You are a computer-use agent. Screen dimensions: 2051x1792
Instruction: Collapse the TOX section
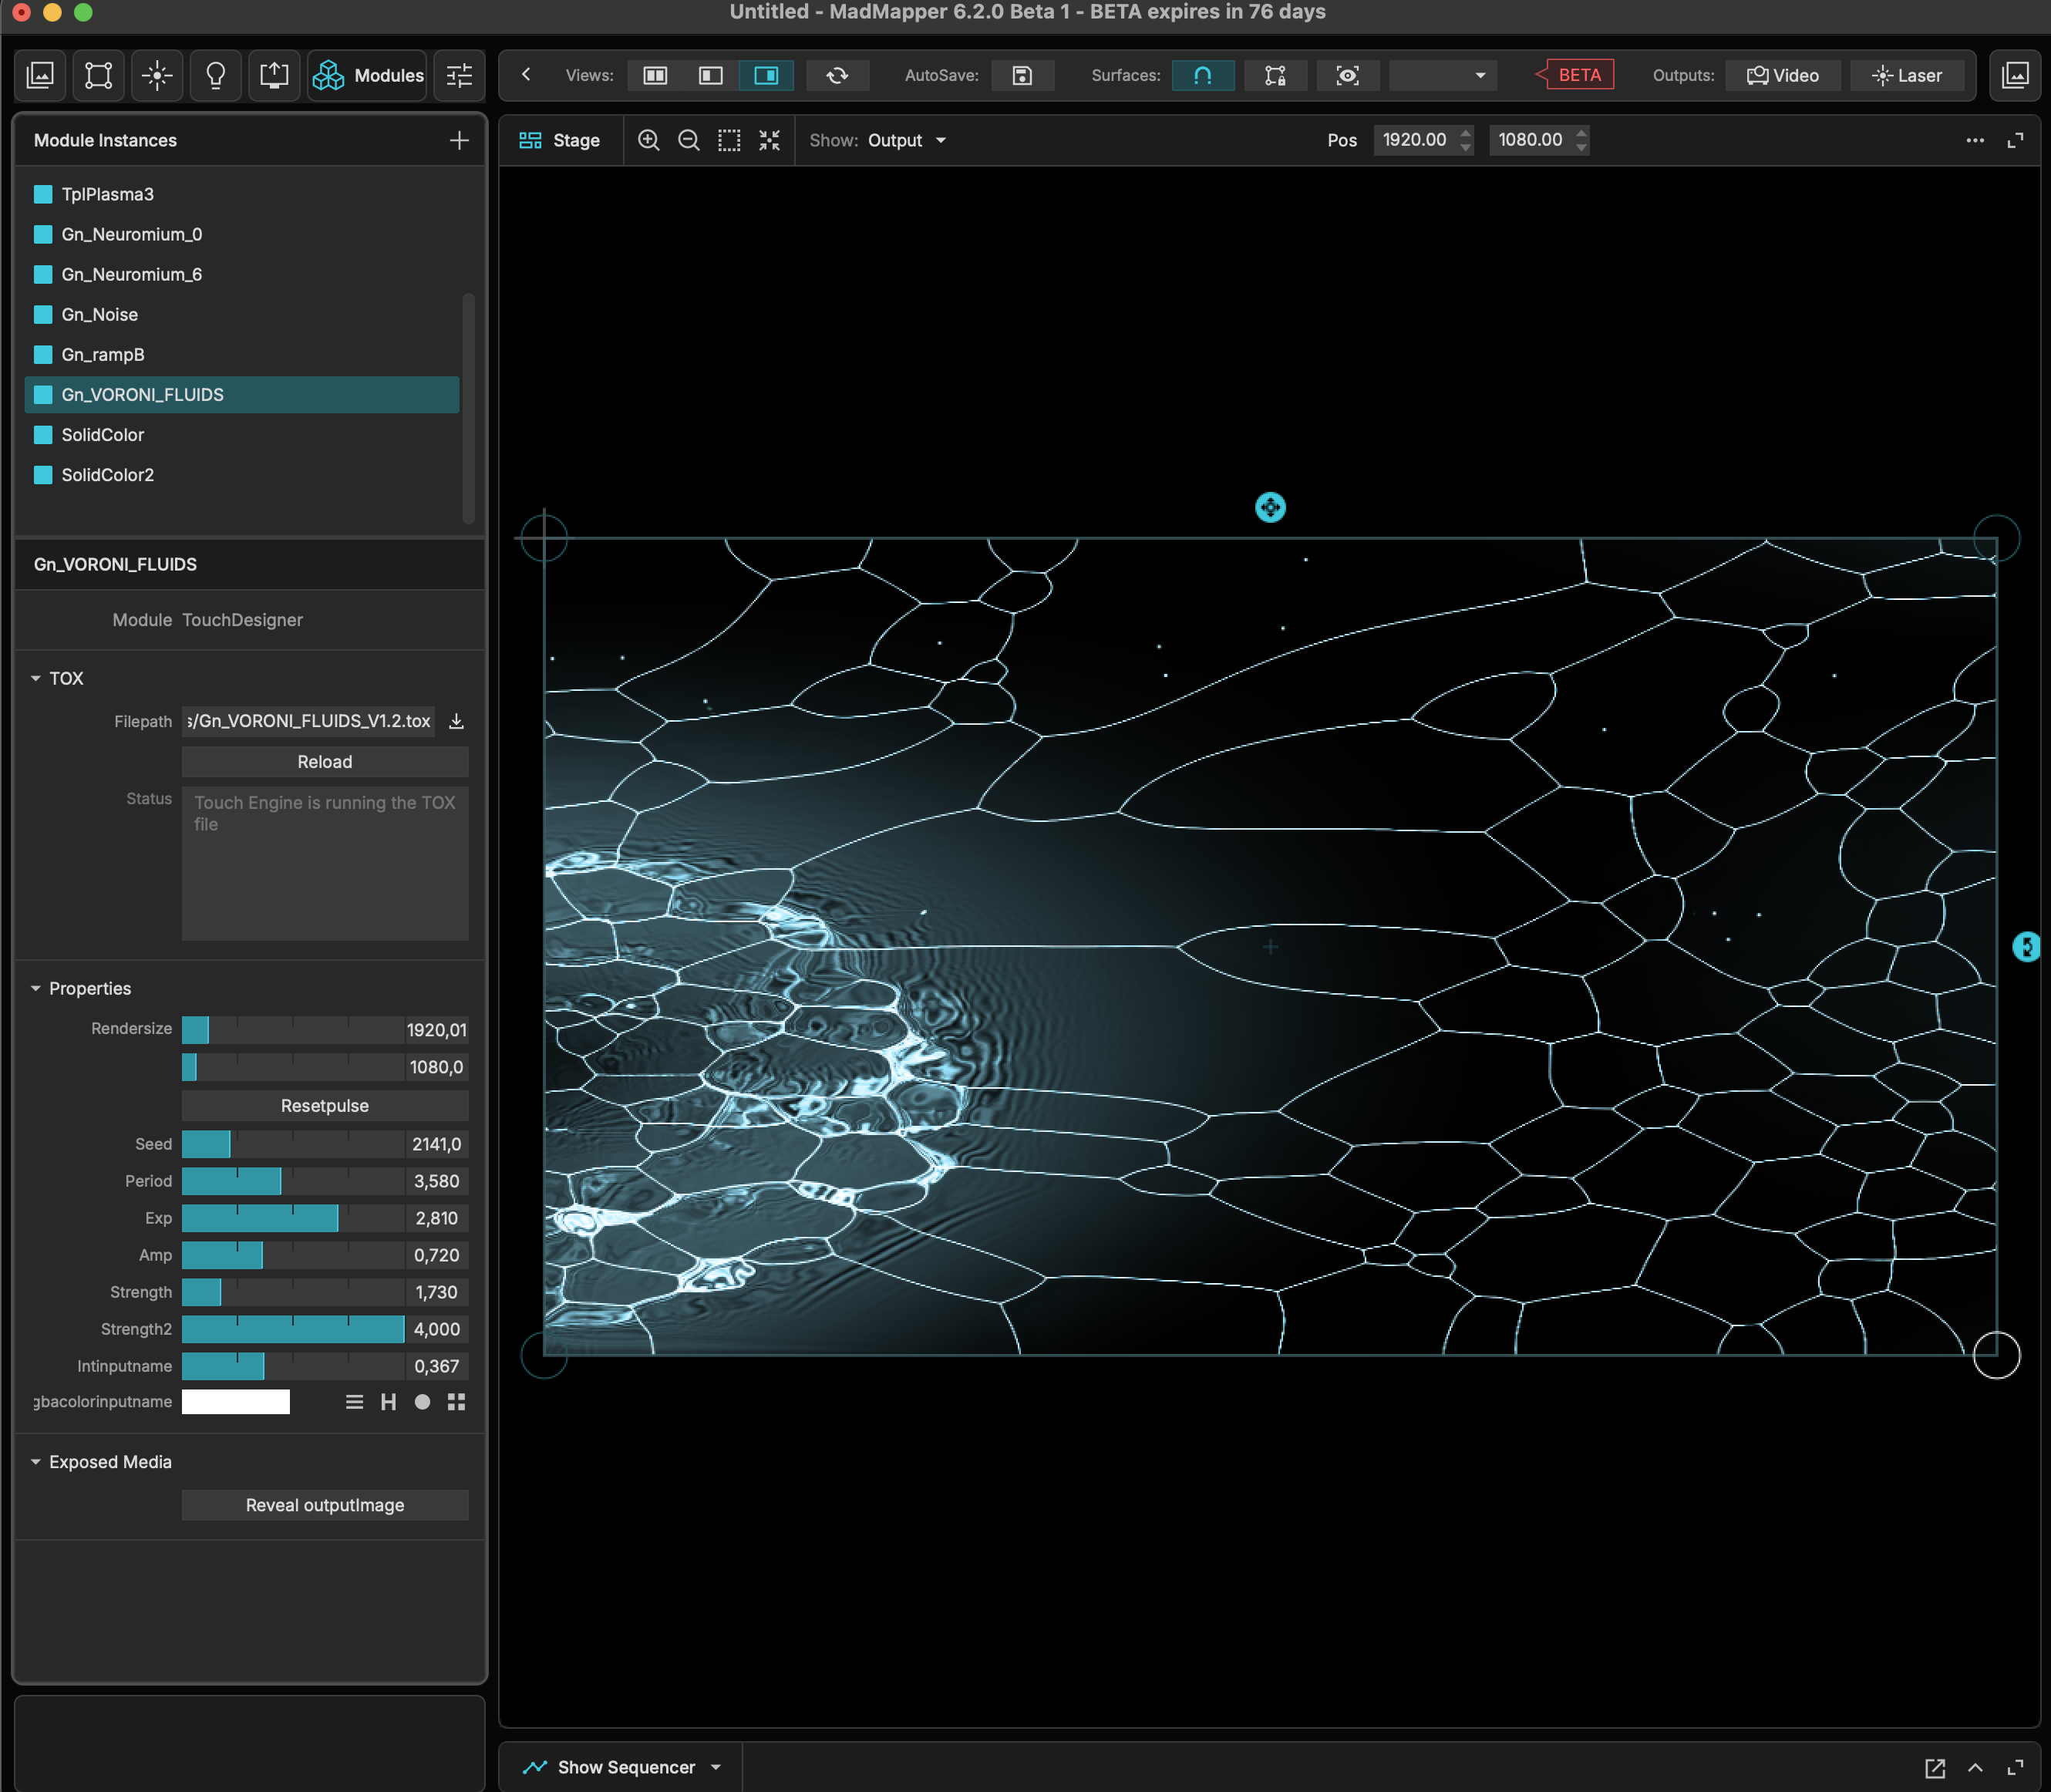coord(36,678)
